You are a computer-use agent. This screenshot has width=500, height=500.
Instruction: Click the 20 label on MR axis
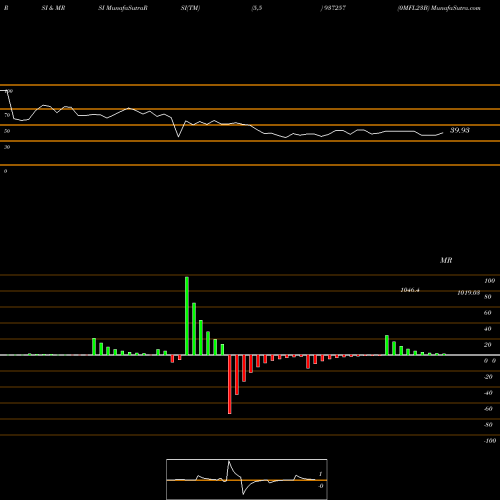pyautogui.click(x=488, y=345)
